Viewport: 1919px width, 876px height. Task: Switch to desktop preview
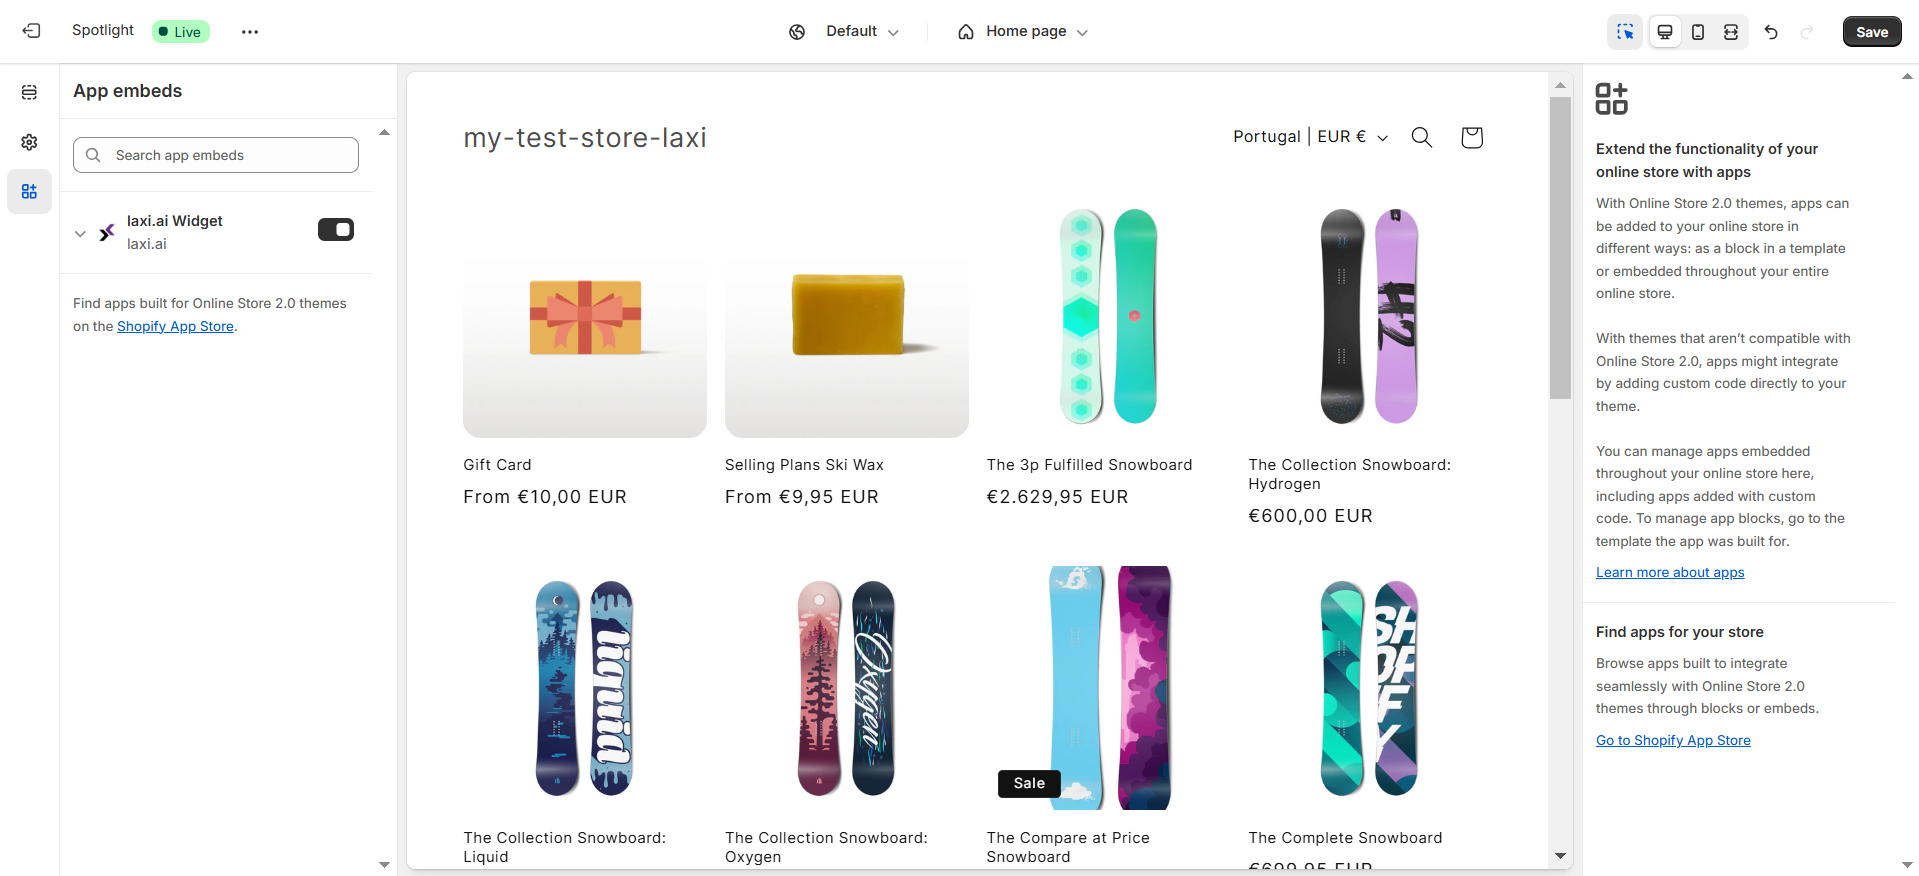coord(1664,31)
